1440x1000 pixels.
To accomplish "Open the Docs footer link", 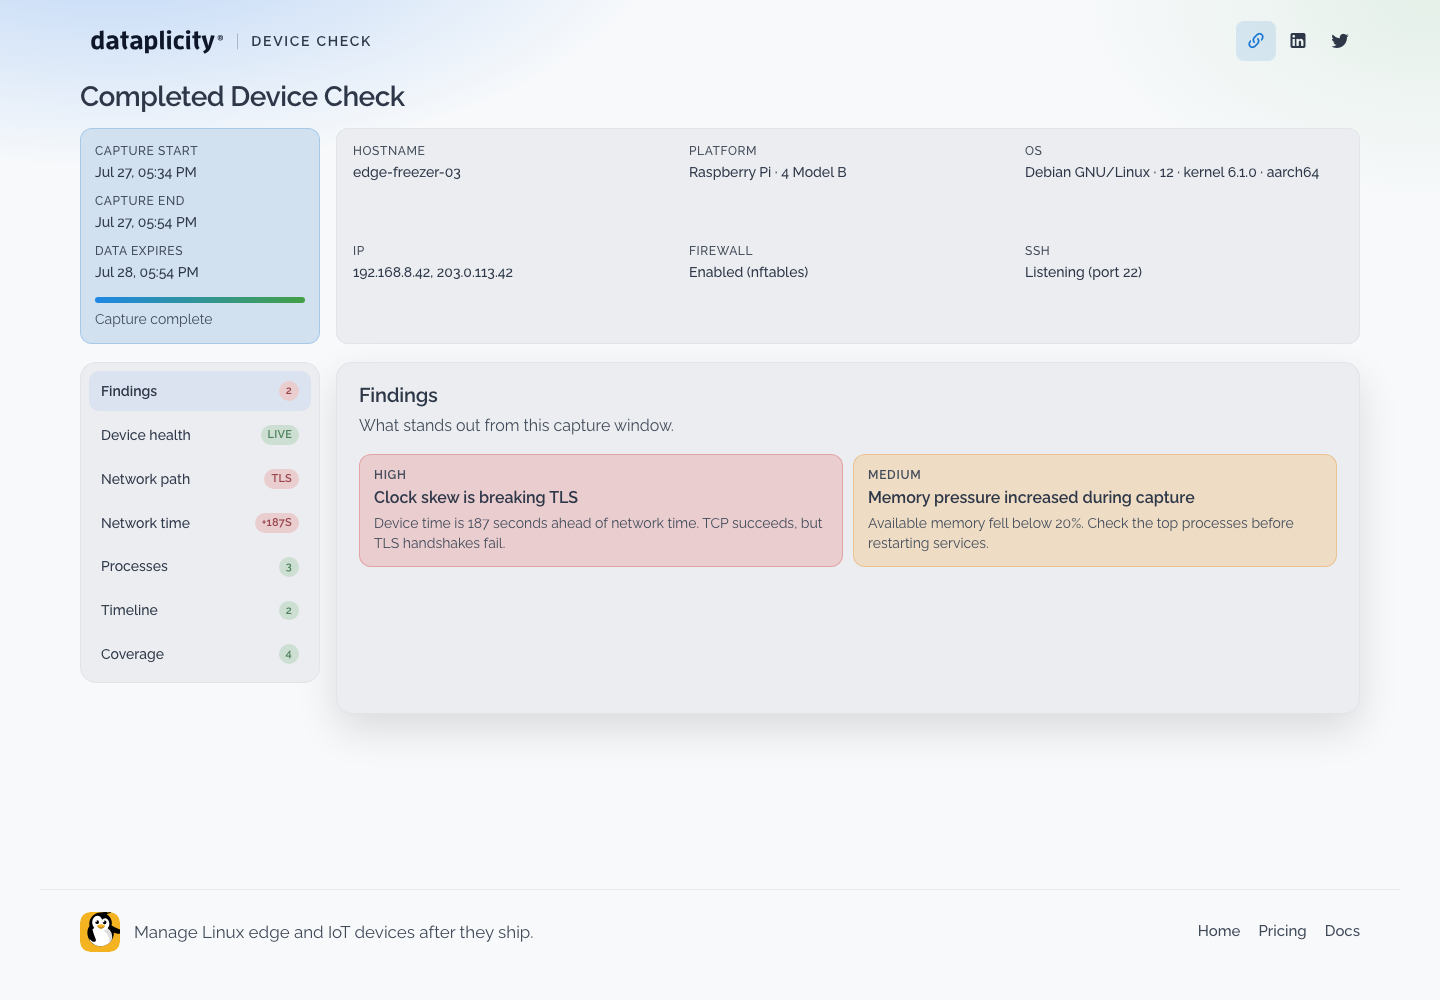I will pos(1342,931).
